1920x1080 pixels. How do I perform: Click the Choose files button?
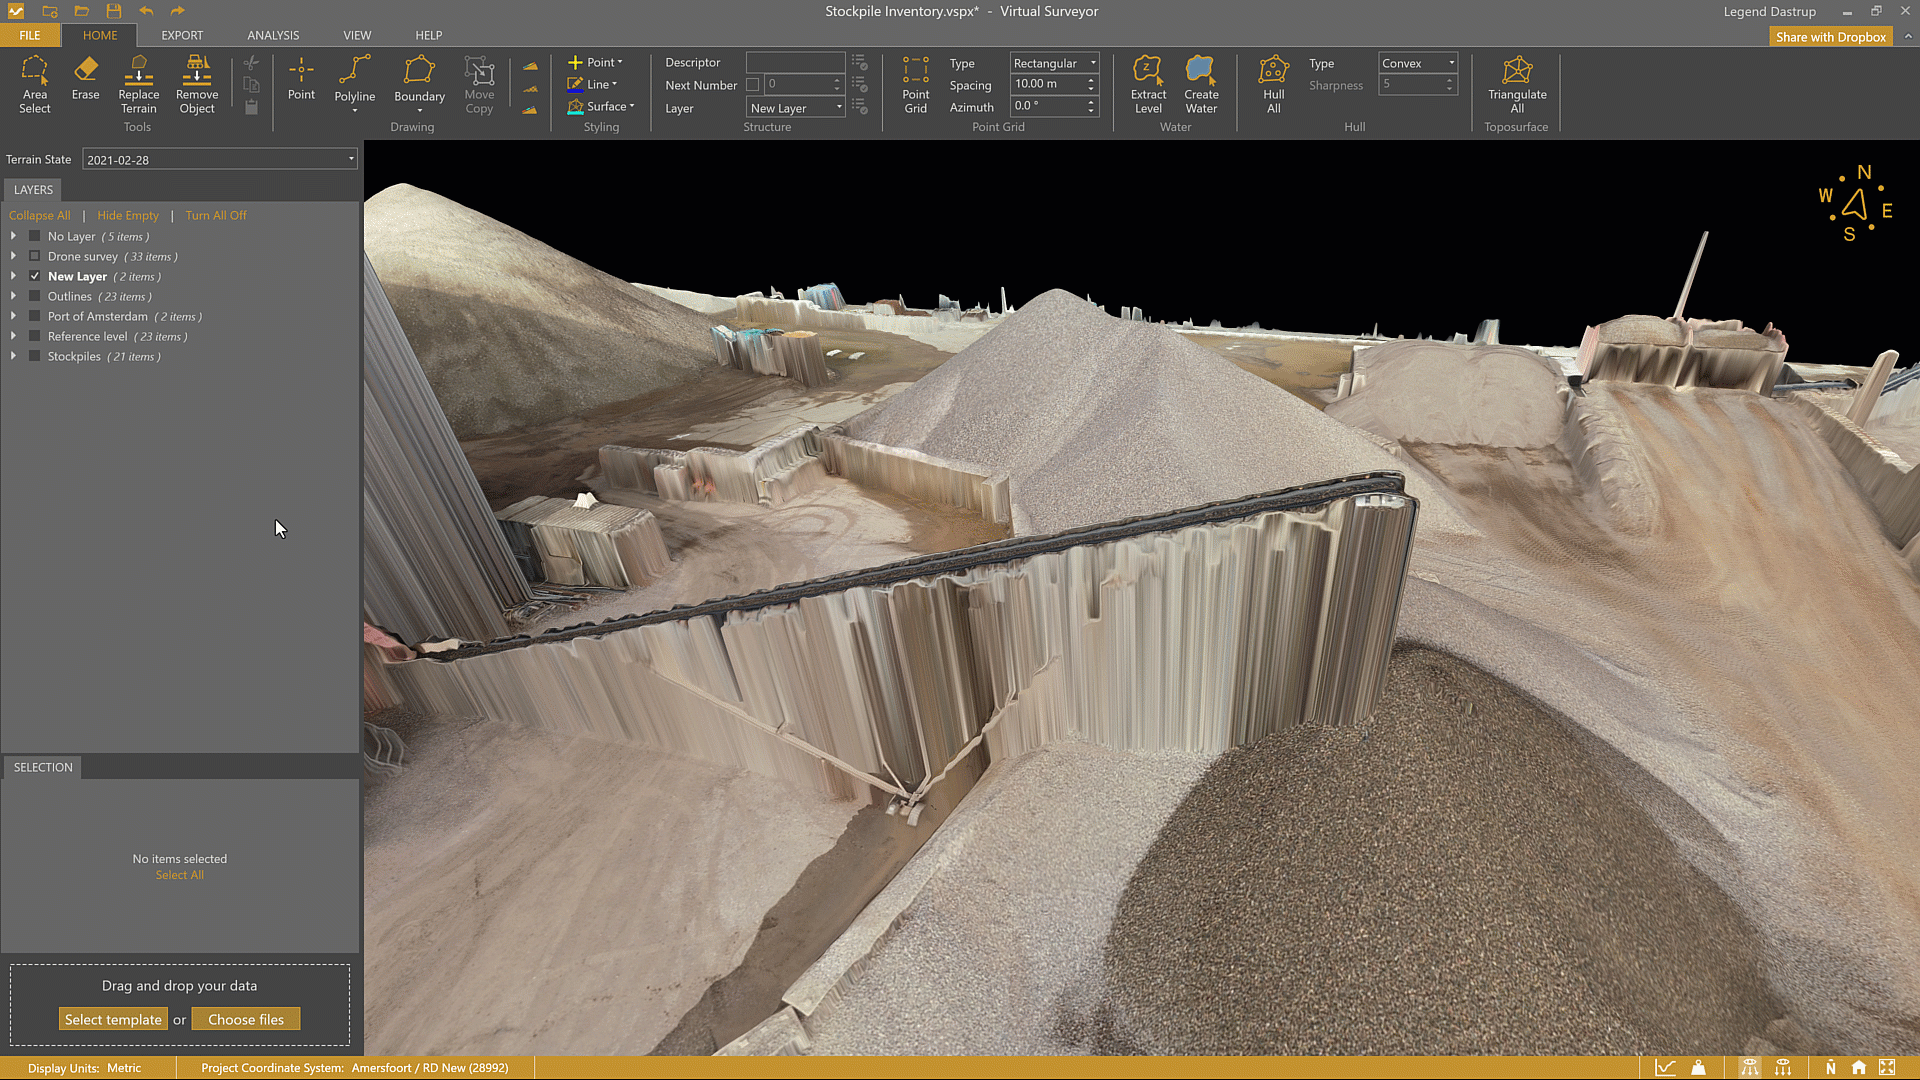(x=246, y=1020)
